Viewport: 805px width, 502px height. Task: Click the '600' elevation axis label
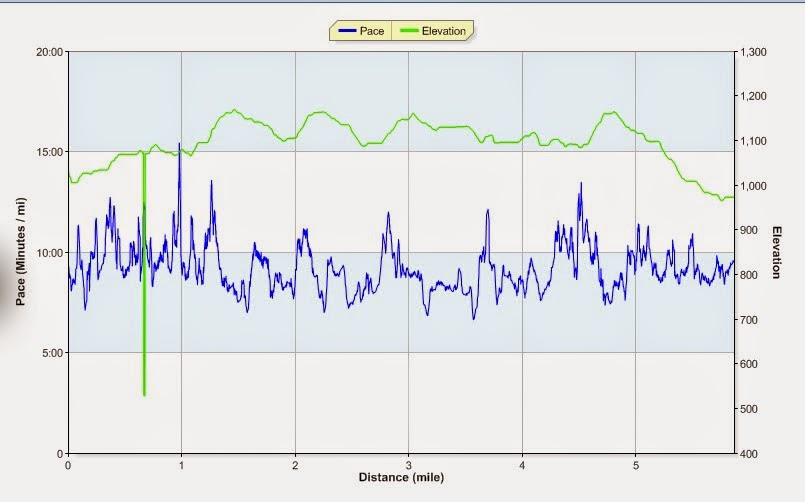point(750,364)
